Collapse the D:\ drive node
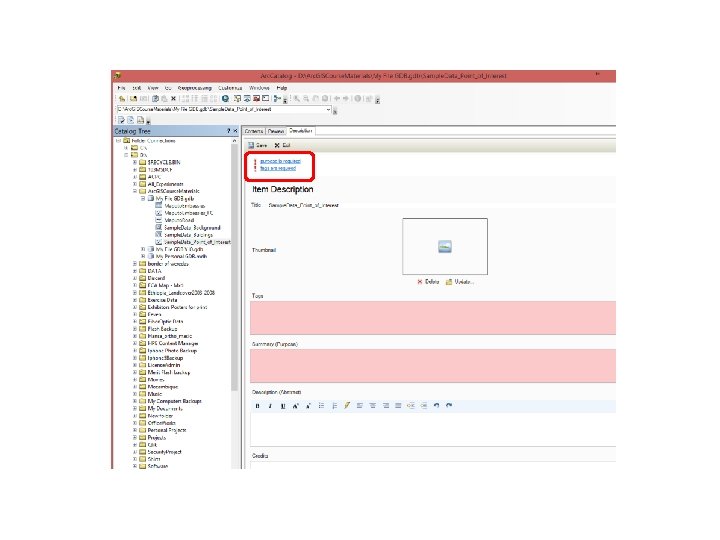This screenshot has width=720, height=540. pyautogui.click(x=126, y=155)
